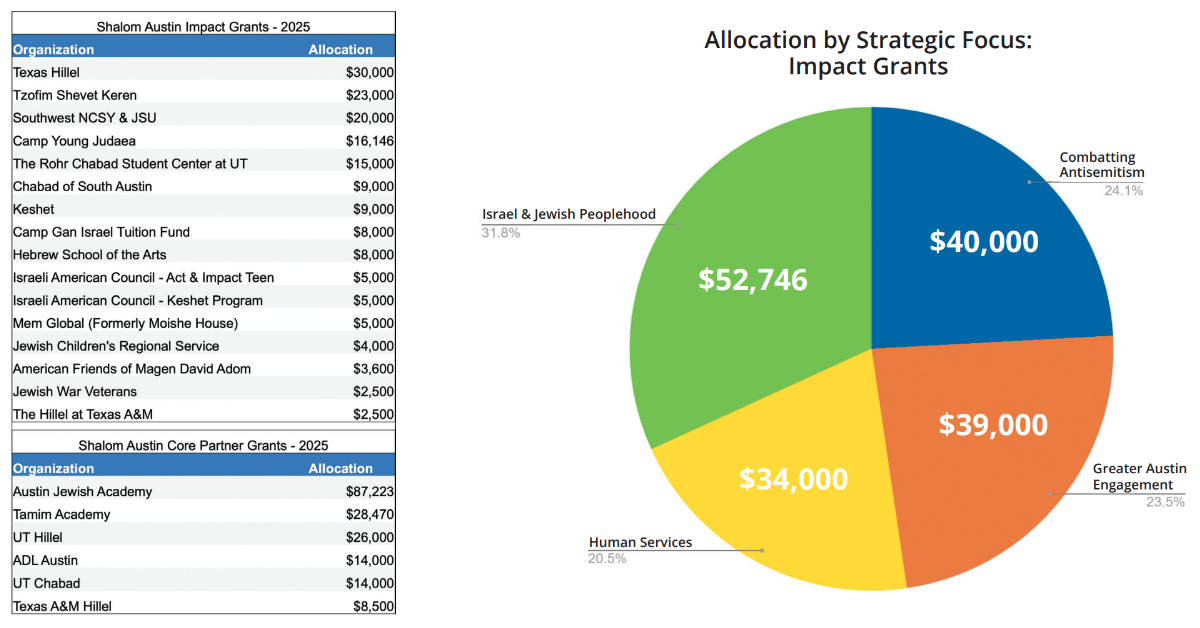Click the Combatting Antisemitism label
Image resolution: width=1200 pixels, height=628 pixels.
click(x=1101, y=165)
